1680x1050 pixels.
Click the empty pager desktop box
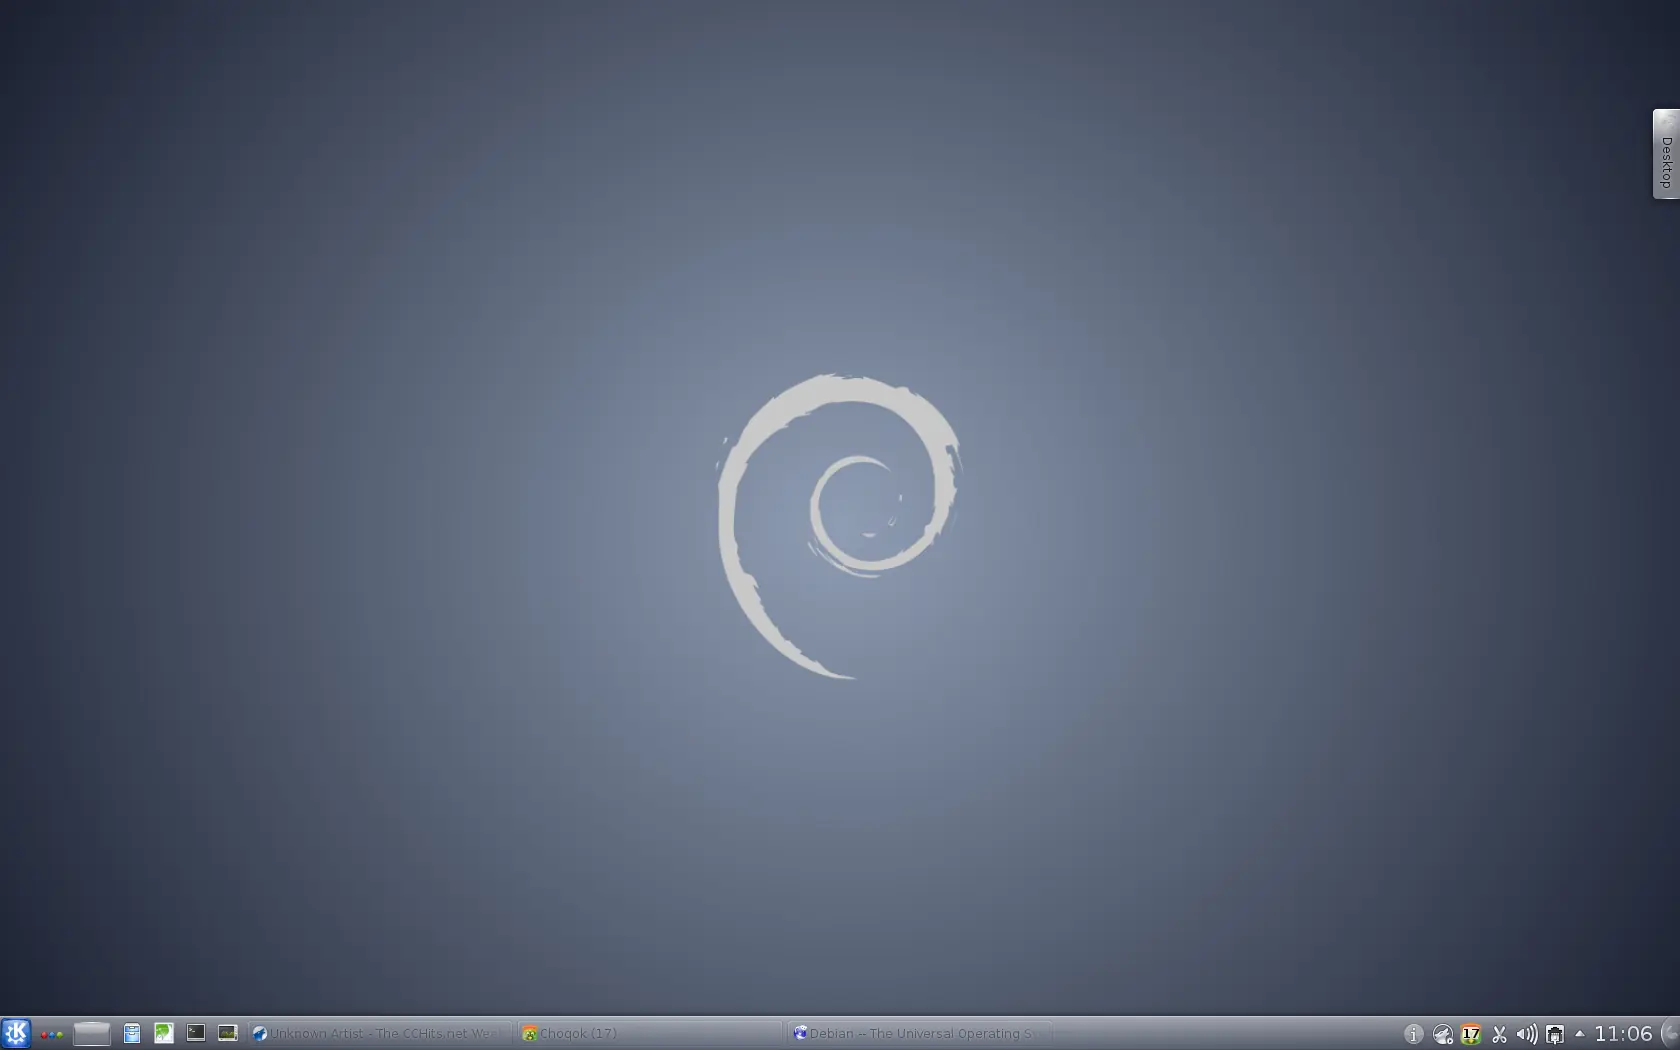coord(92,1033)
